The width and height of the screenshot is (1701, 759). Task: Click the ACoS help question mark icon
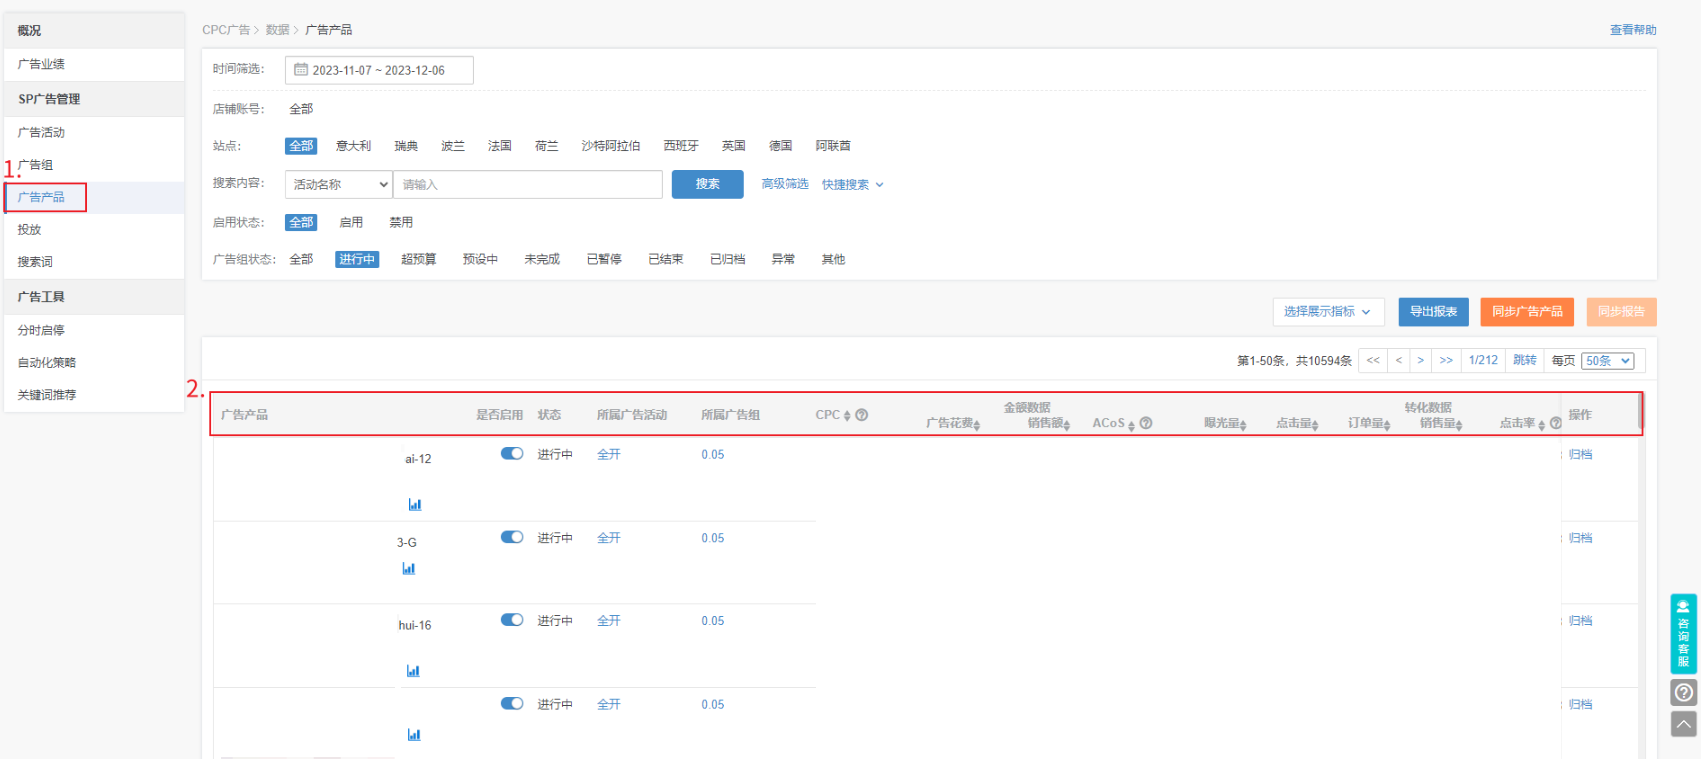coord(1146,423)
